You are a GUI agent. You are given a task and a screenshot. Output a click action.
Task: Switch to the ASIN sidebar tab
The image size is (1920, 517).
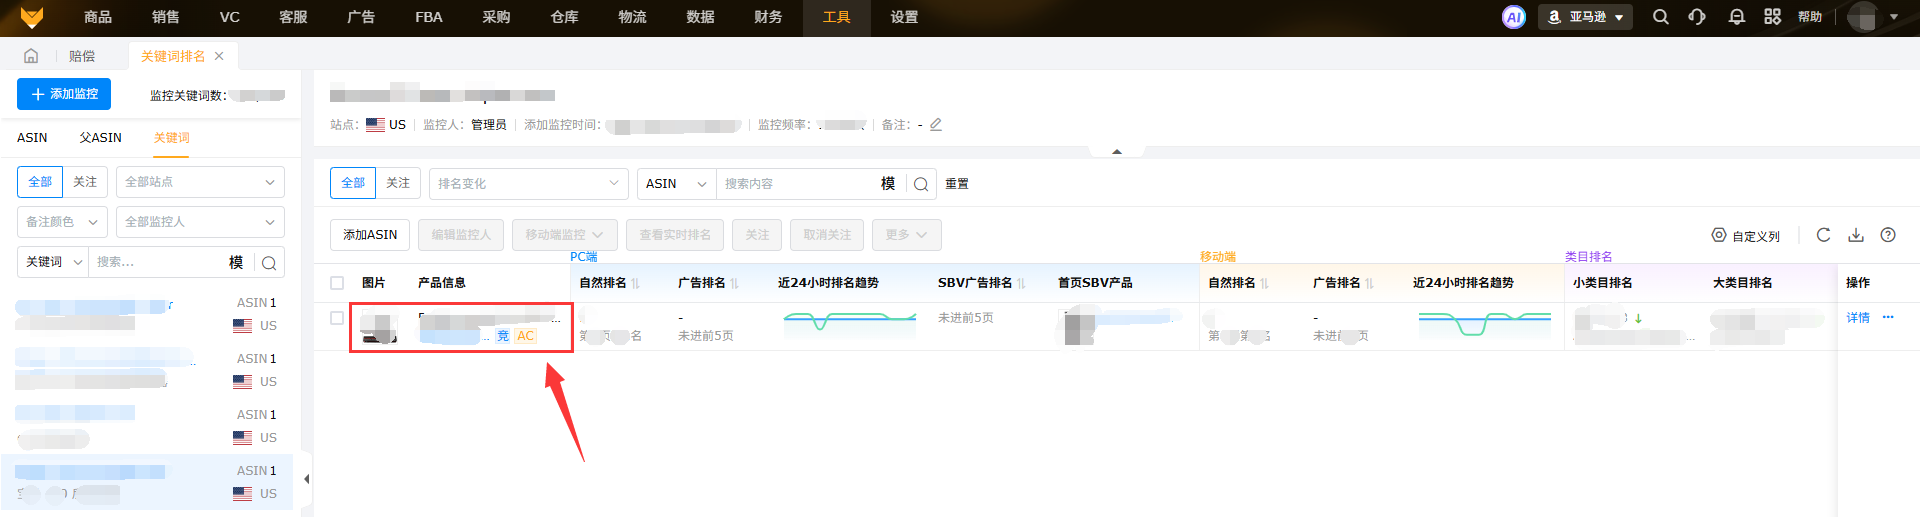[x=32, y=138]
